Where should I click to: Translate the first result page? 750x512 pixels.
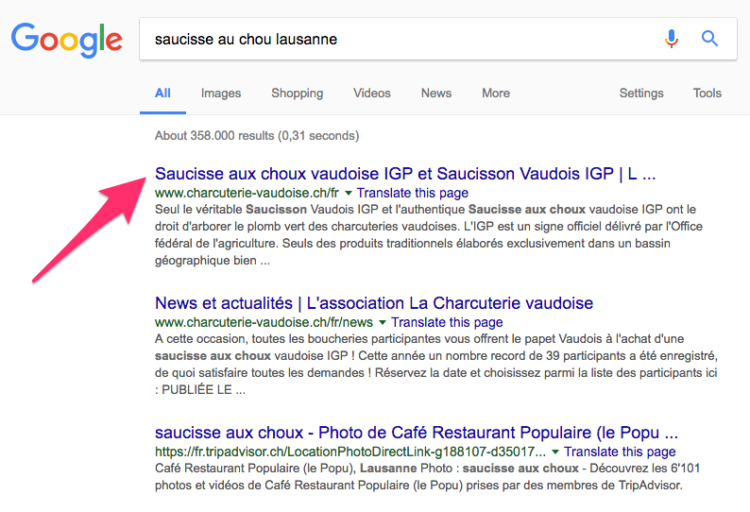[412, 193]
